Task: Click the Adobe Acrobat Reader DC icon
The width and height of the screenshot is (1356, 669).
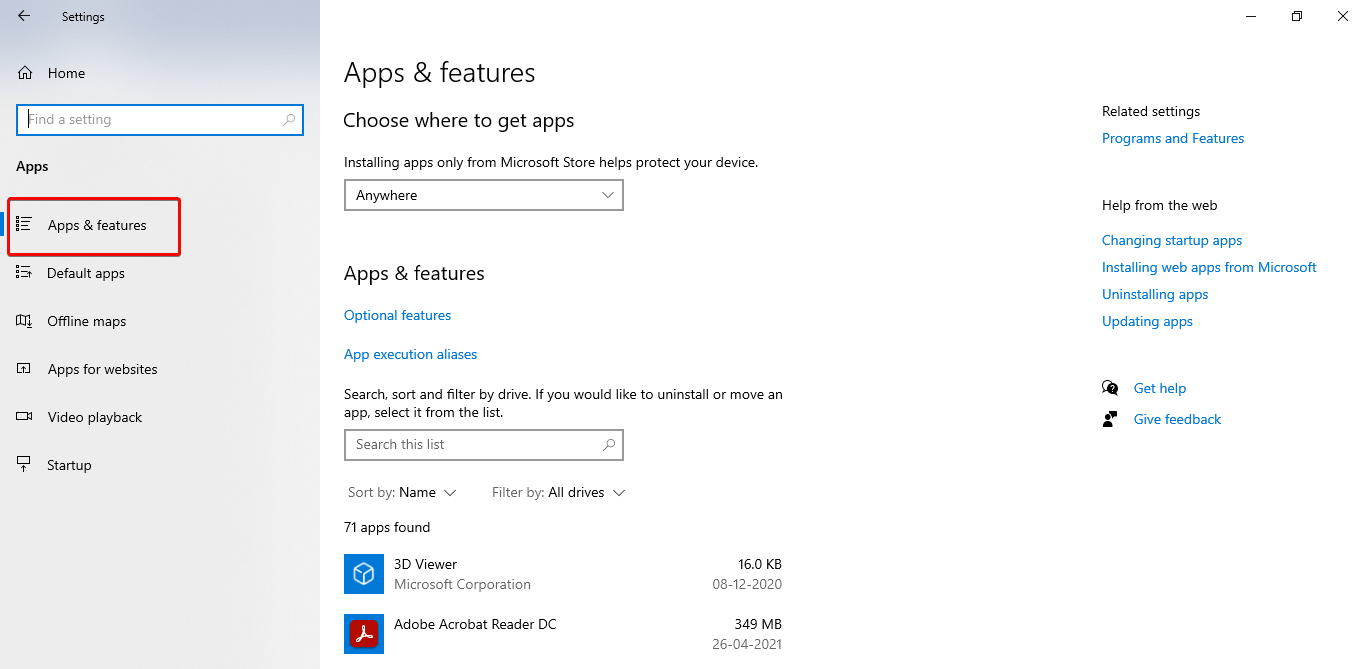Action: (363, 633)
